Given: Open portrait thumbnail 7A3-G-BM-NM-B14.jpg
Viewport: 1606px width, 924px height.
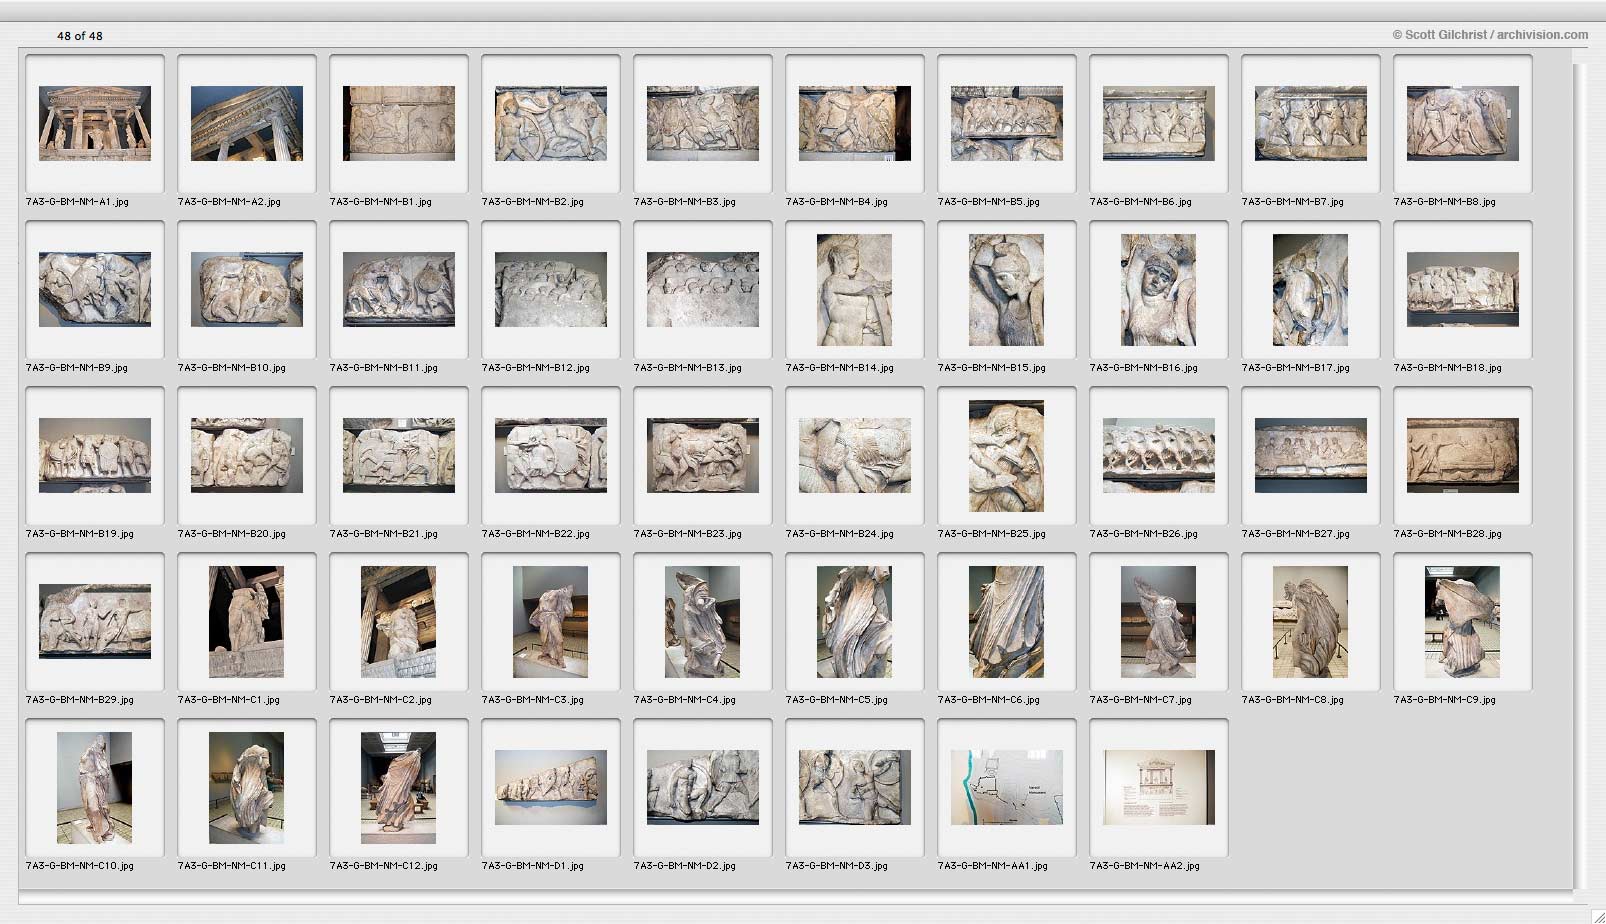Looking at the screenshot, I should (x=855, y=290).
